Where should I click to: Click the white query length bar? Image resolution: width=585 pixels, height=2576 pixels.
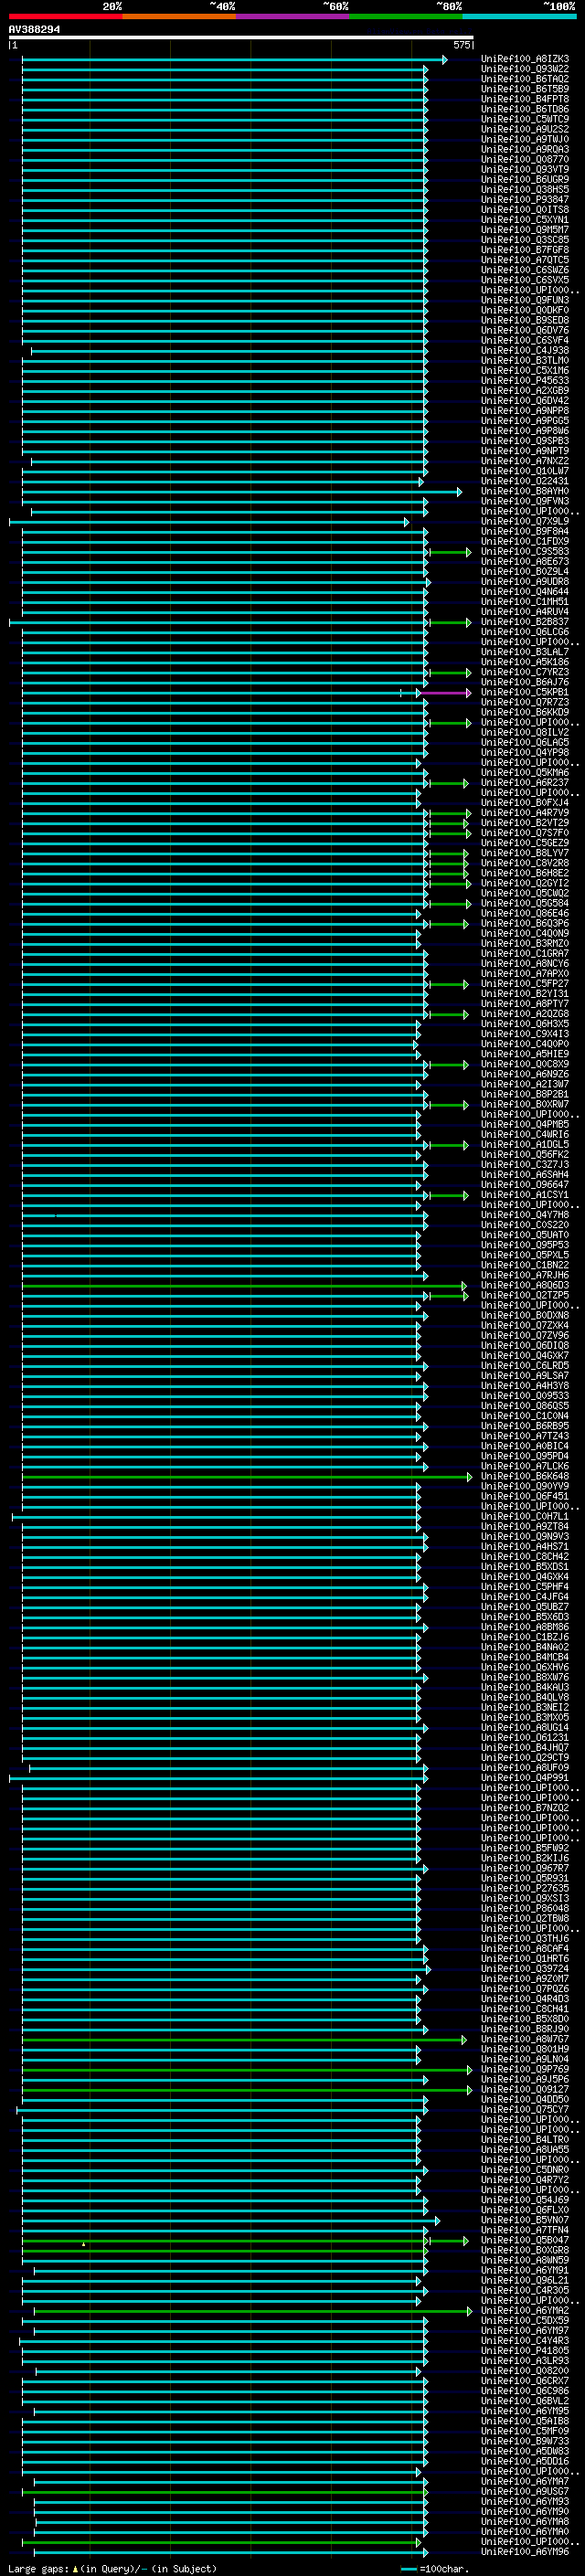click(x=241, y=37)
